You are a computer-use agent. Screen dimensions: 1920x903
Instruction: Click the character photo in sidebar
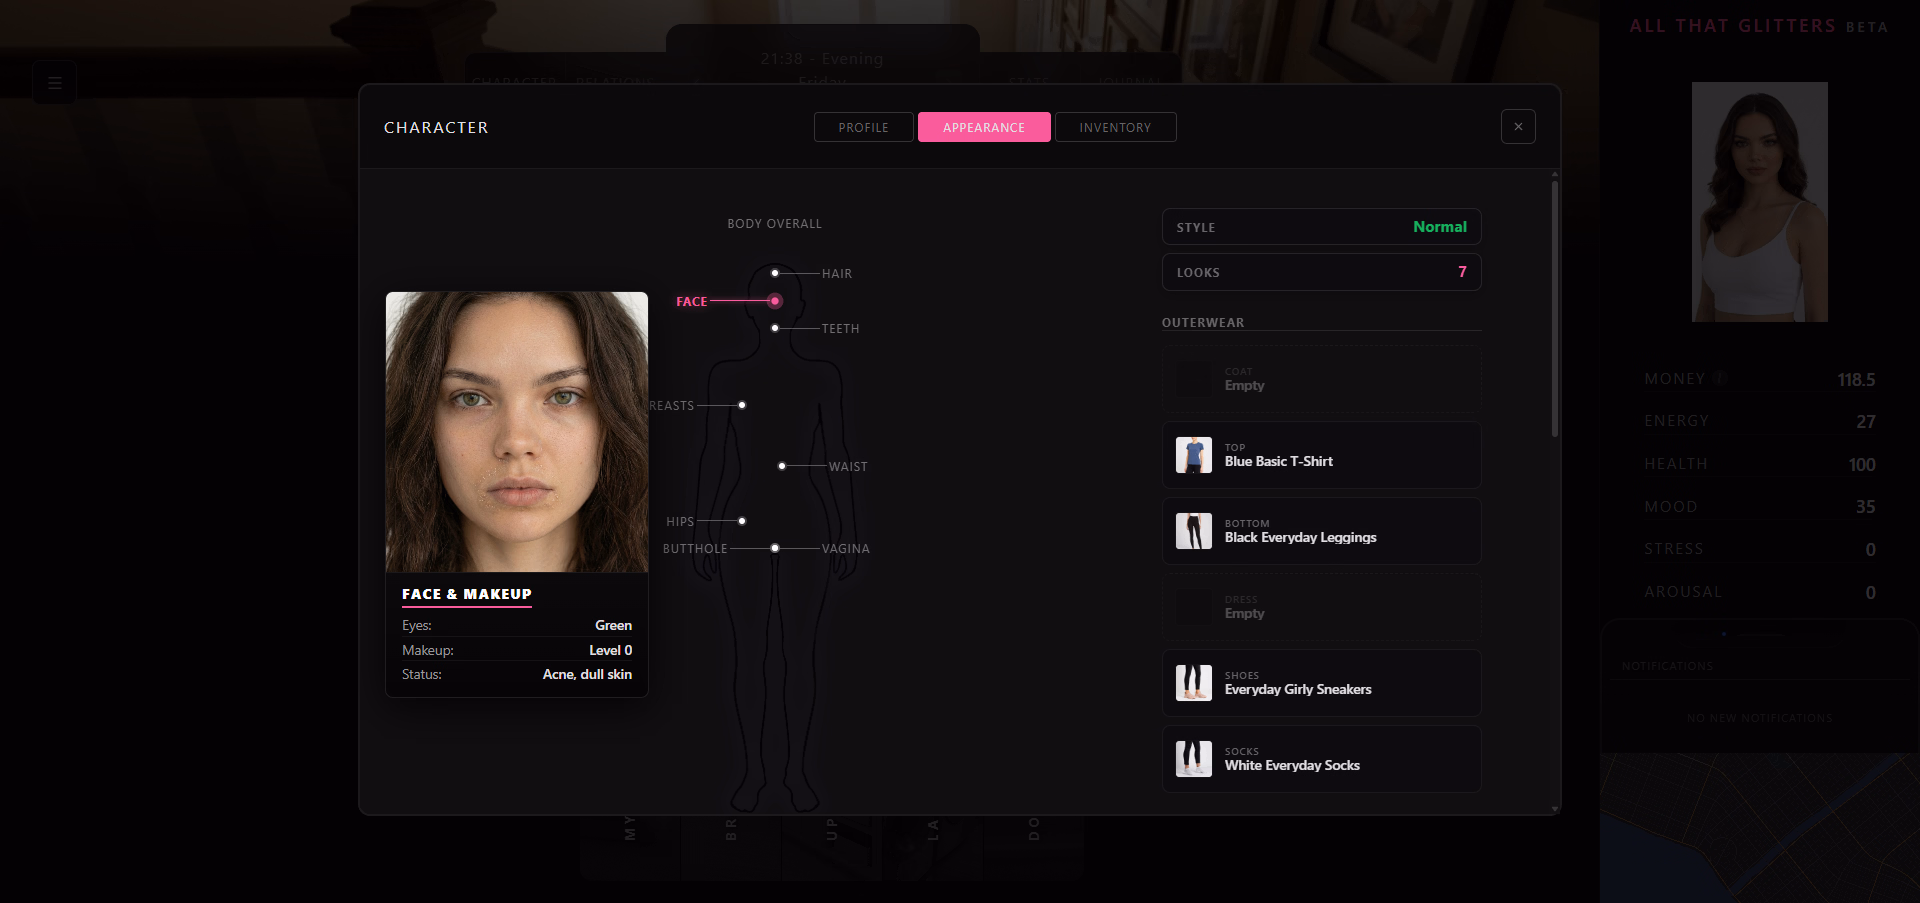click(1760, 202)
